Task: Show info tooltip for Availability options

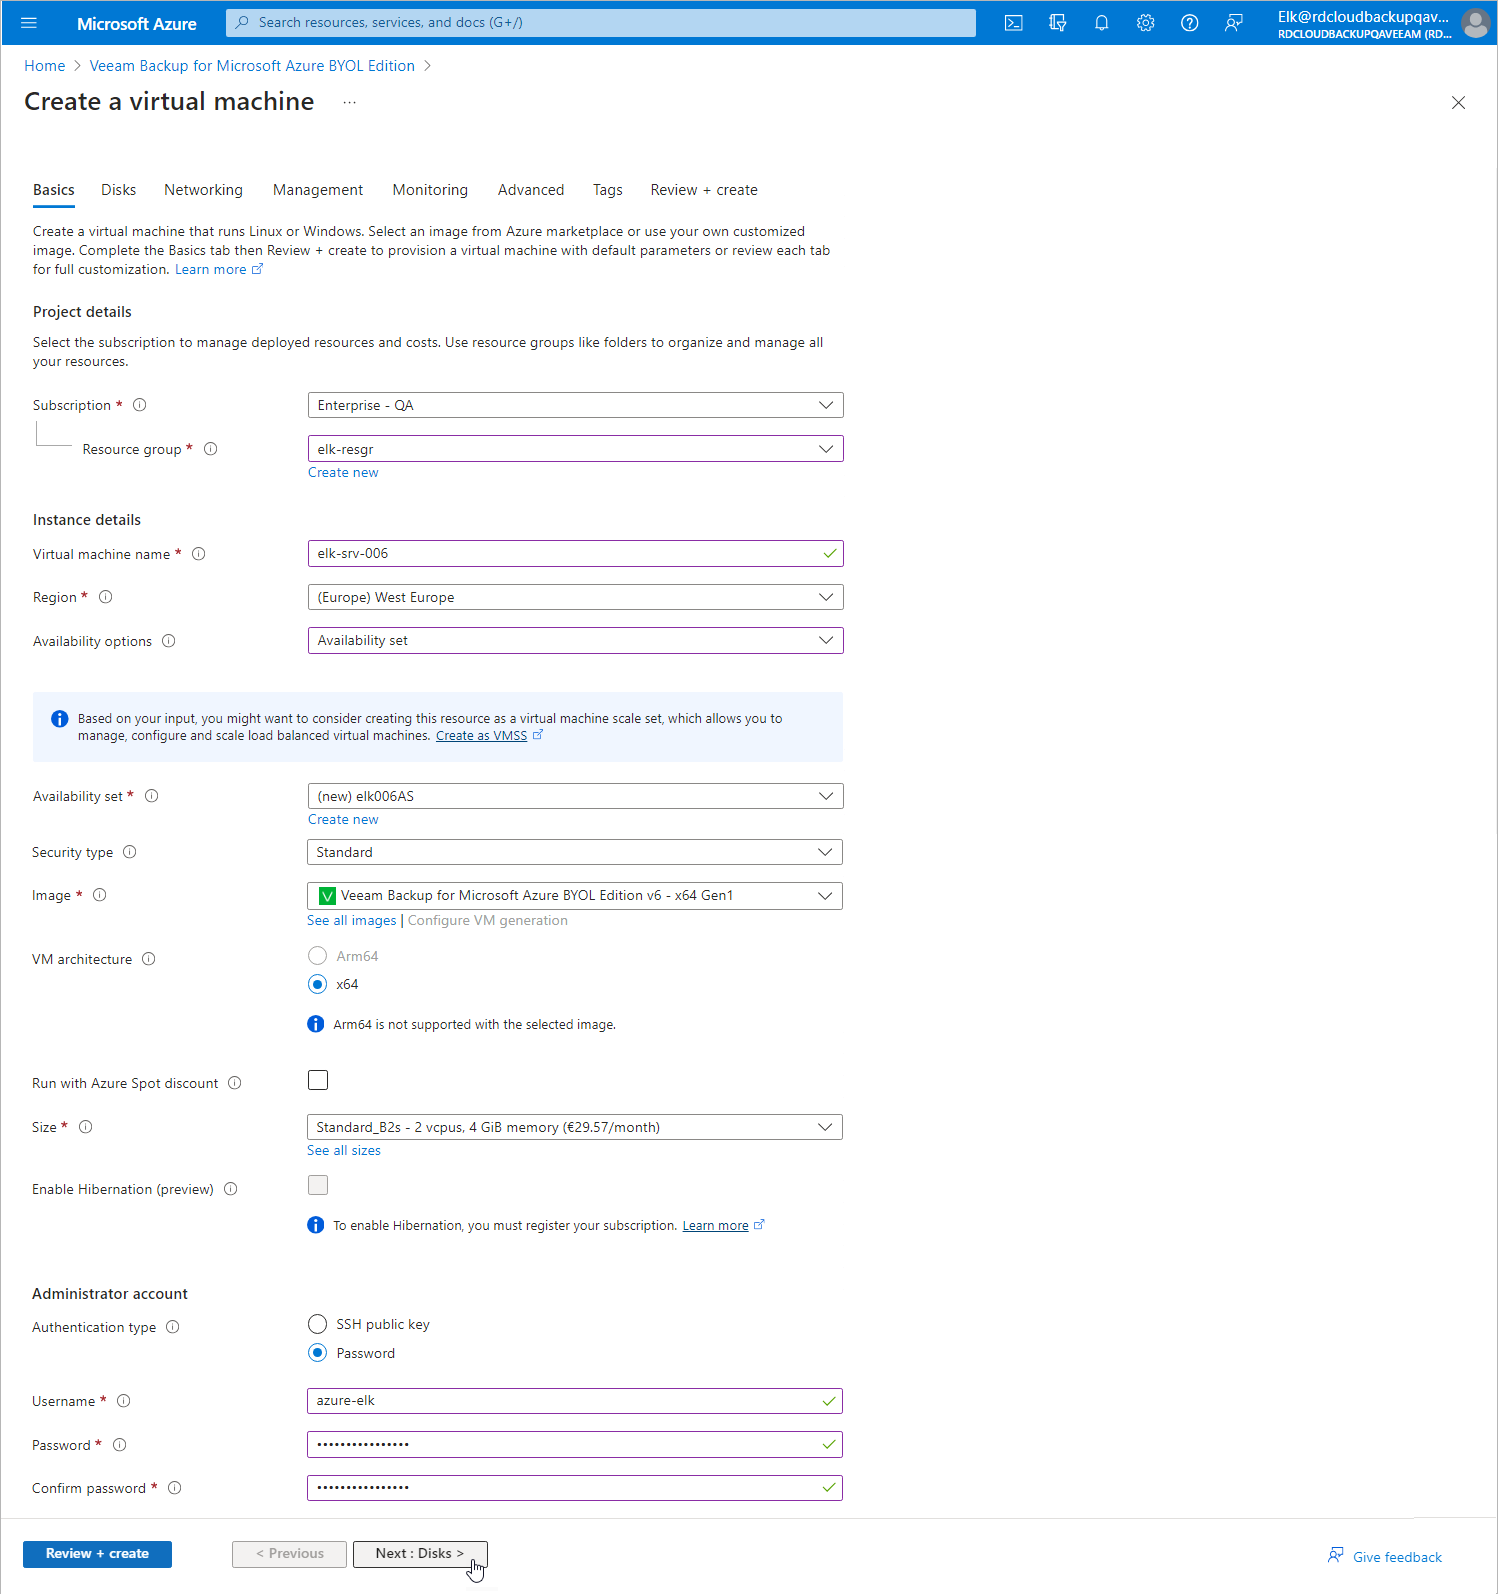Action: 168,641
